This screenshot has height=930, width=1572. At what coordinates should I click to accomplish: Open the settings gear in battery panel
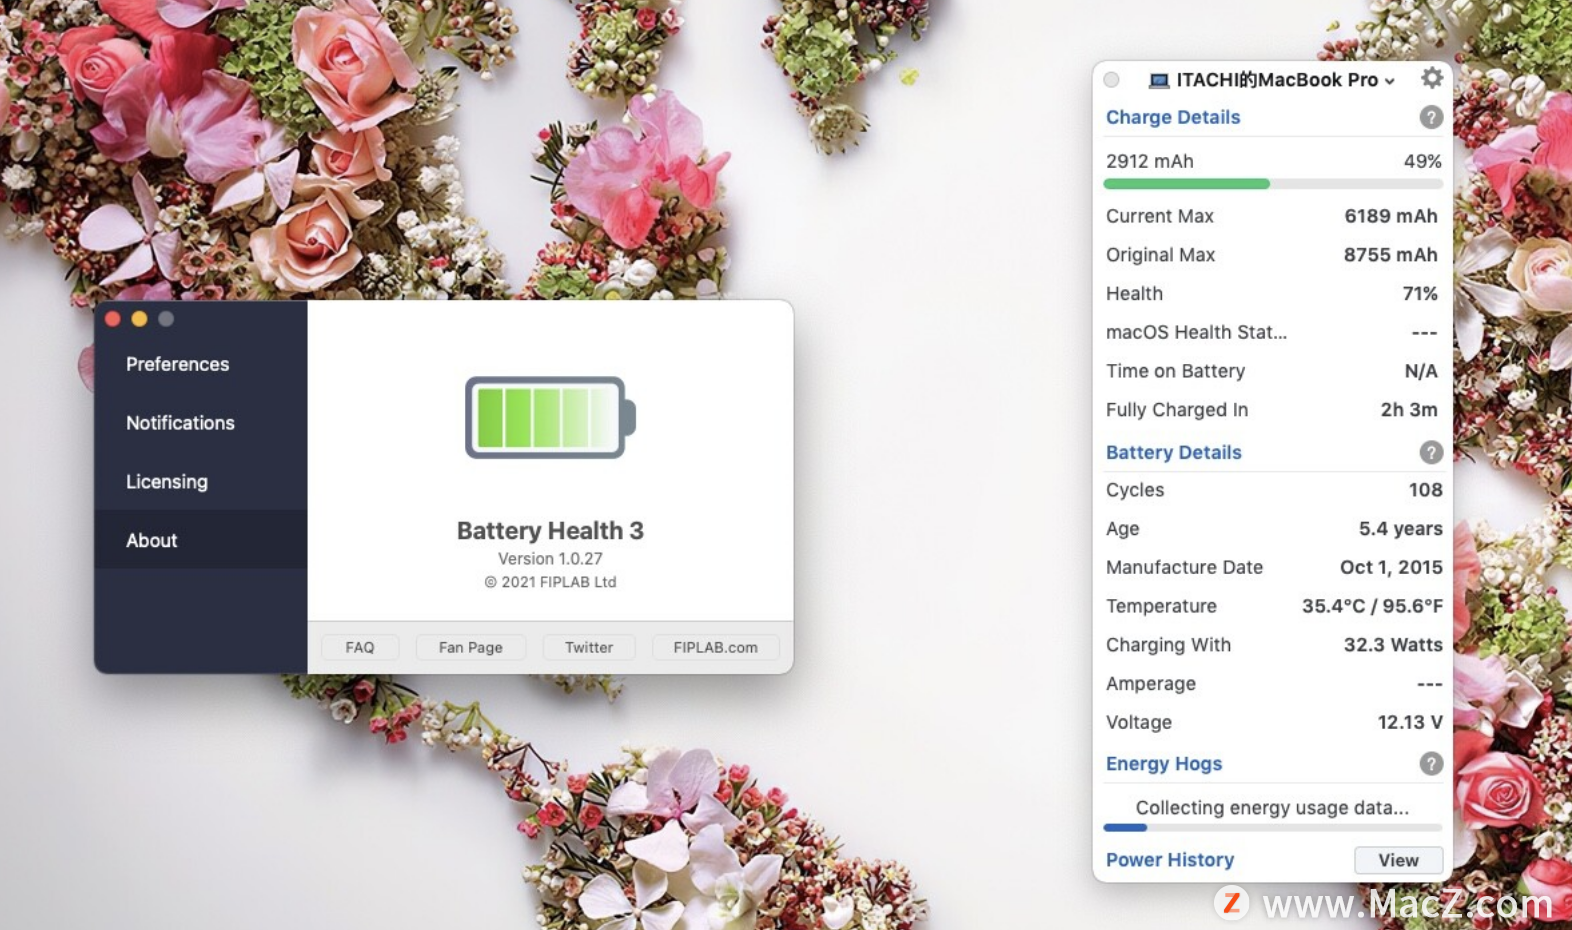[1432, 78]
